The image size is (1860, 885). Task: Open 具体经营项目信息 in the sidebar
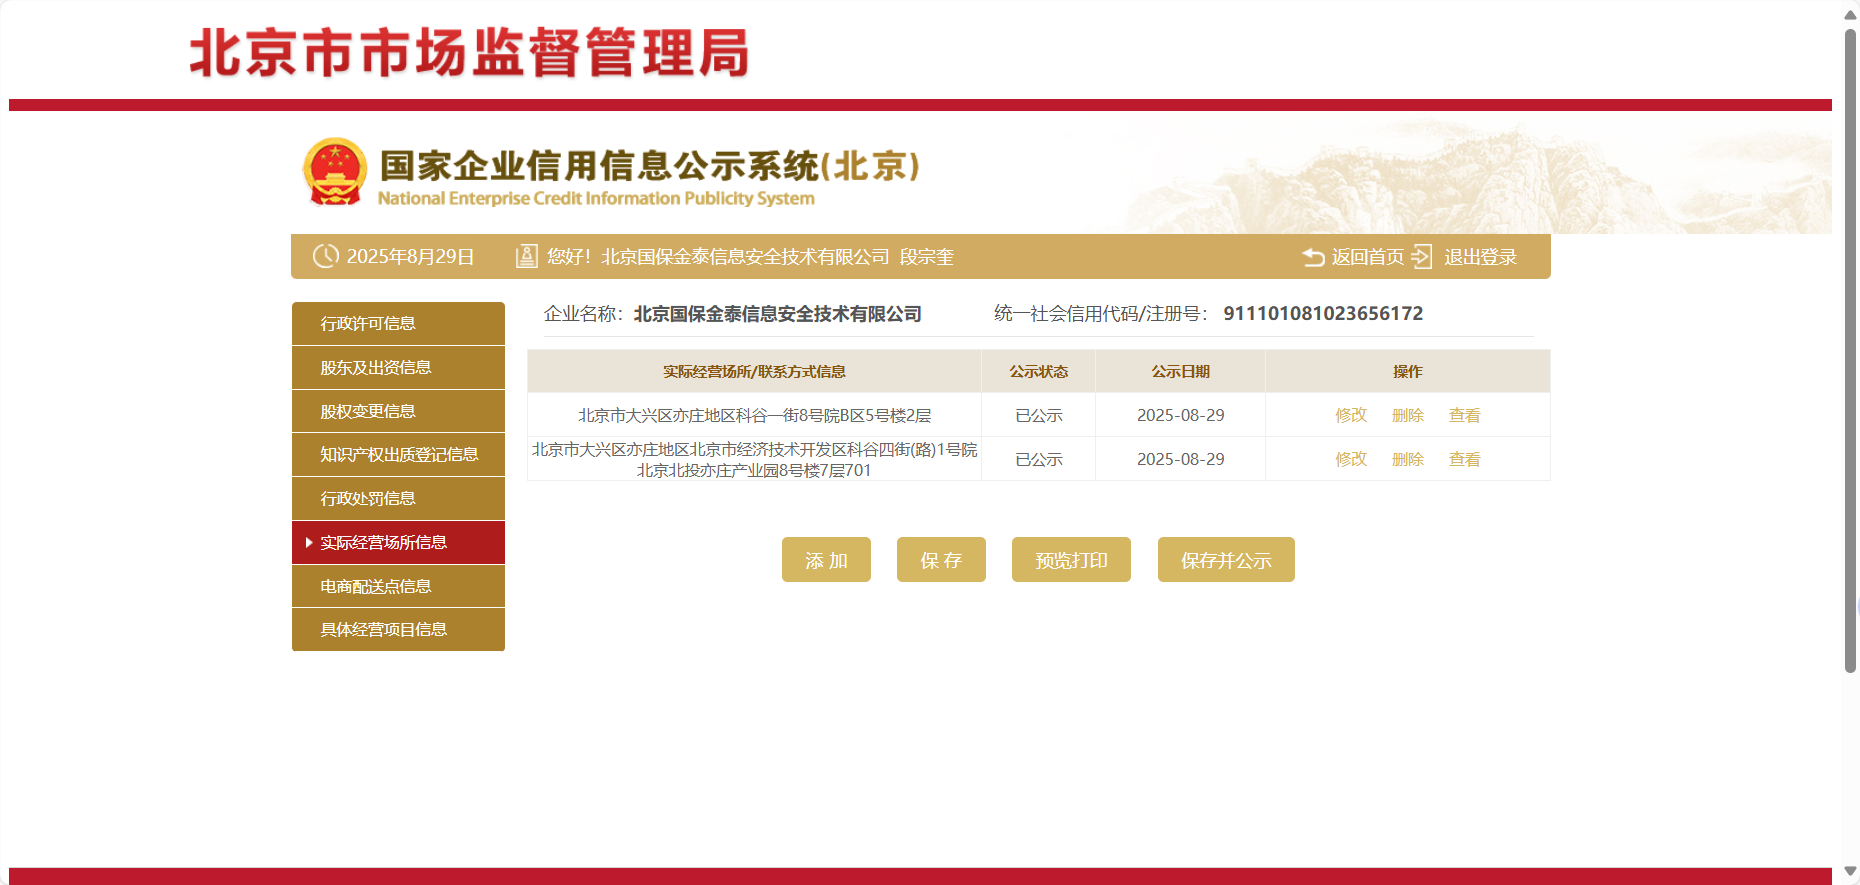point(398,630)
